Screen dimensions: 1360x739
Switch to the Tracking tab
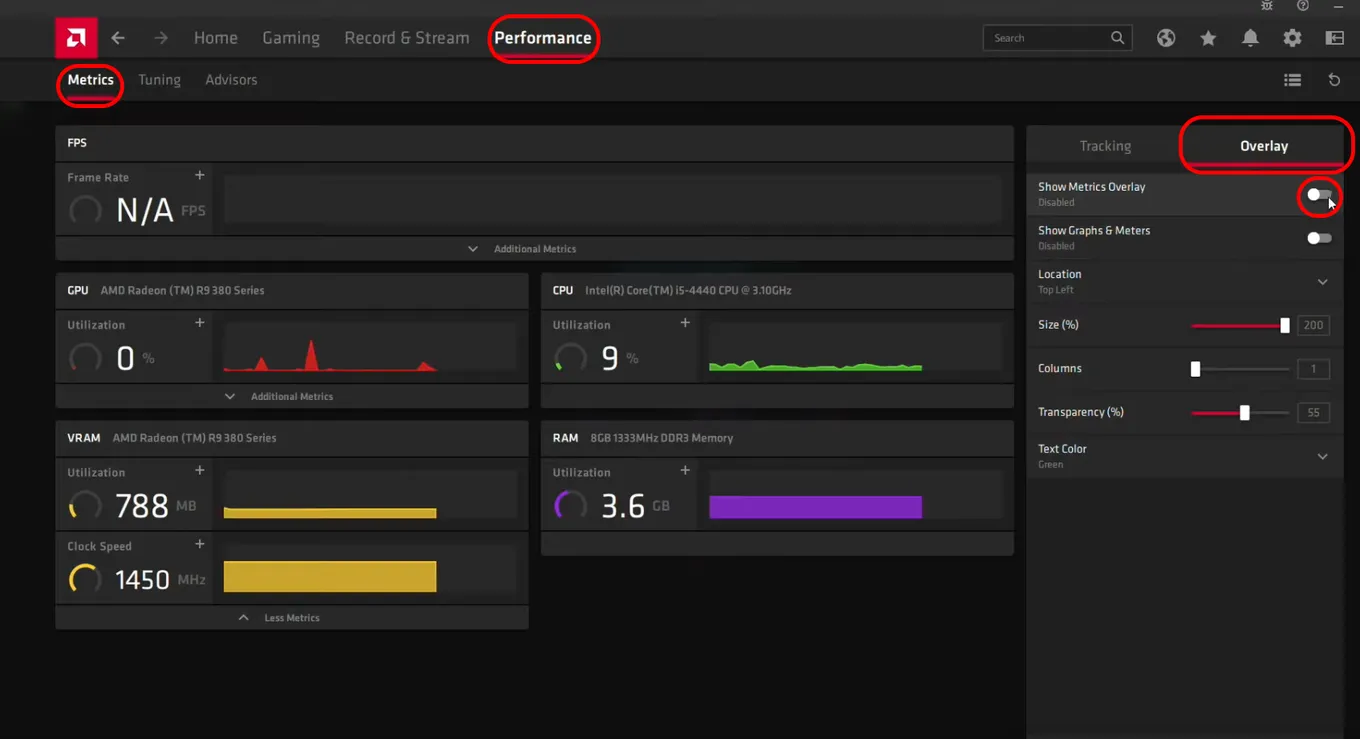pos(1105,146)
